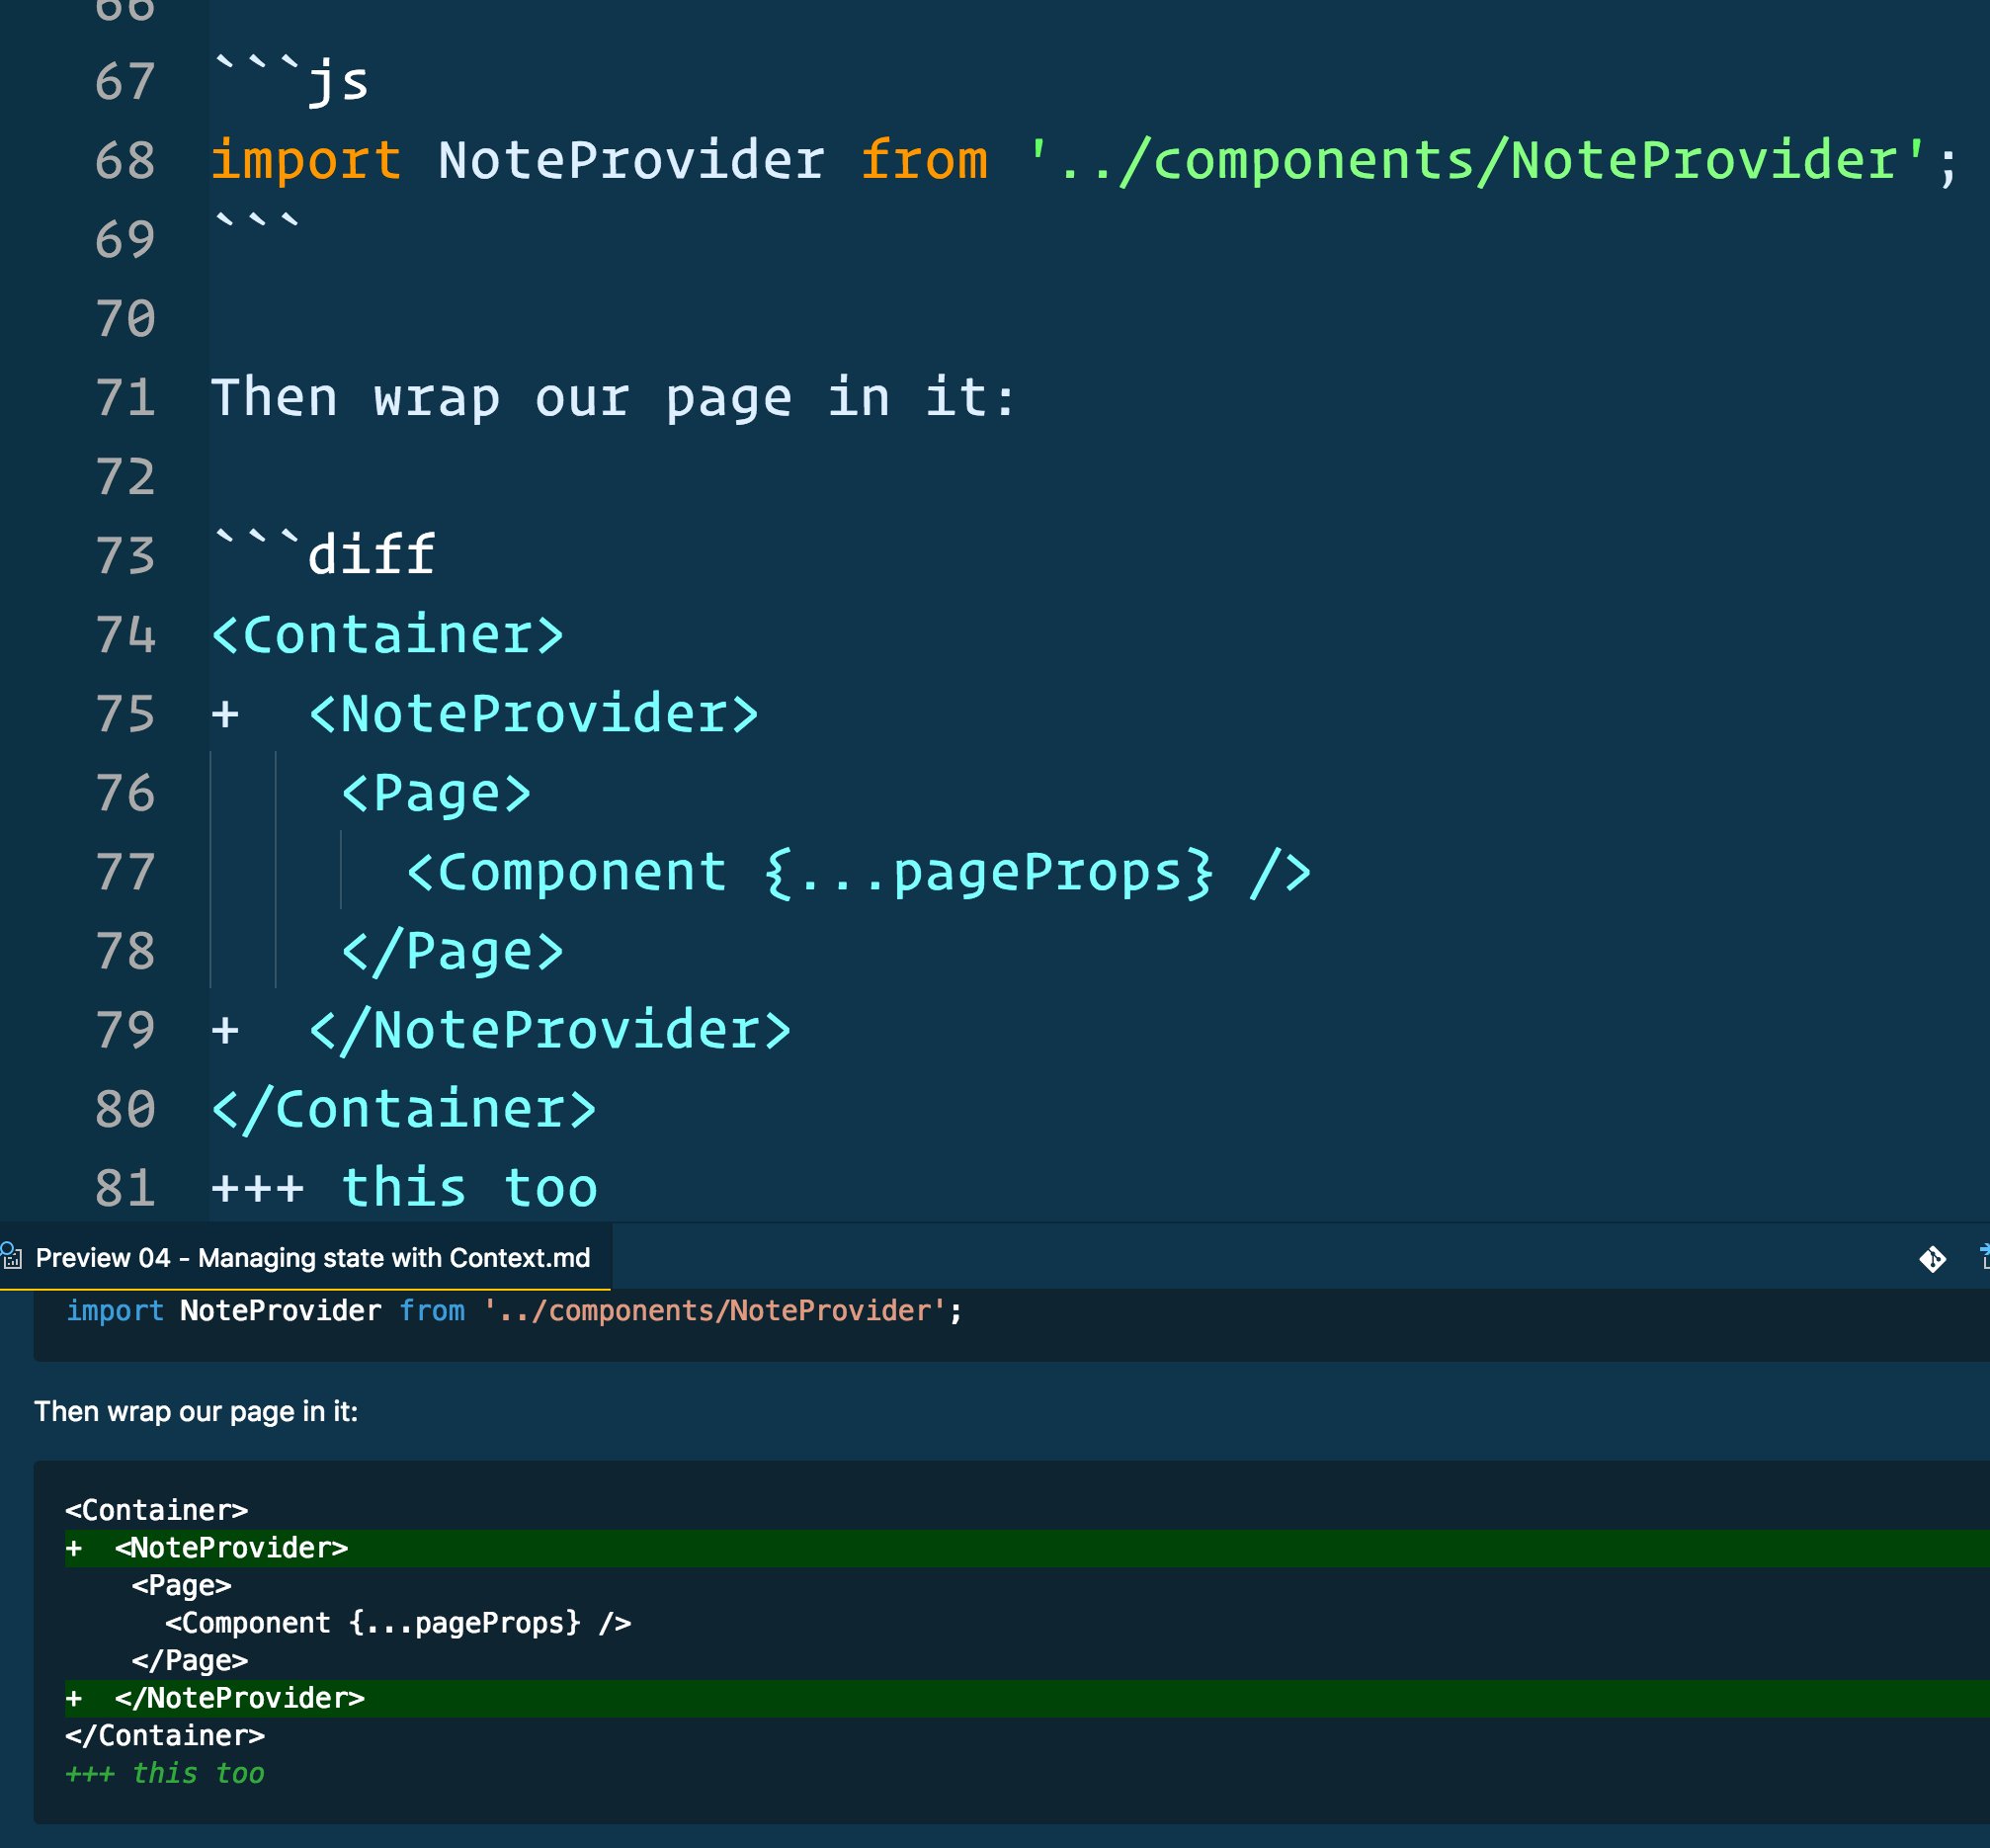Click the opening <Container> line in the preview code block
The image size is (1990, 1848).
coord(156,1509)
